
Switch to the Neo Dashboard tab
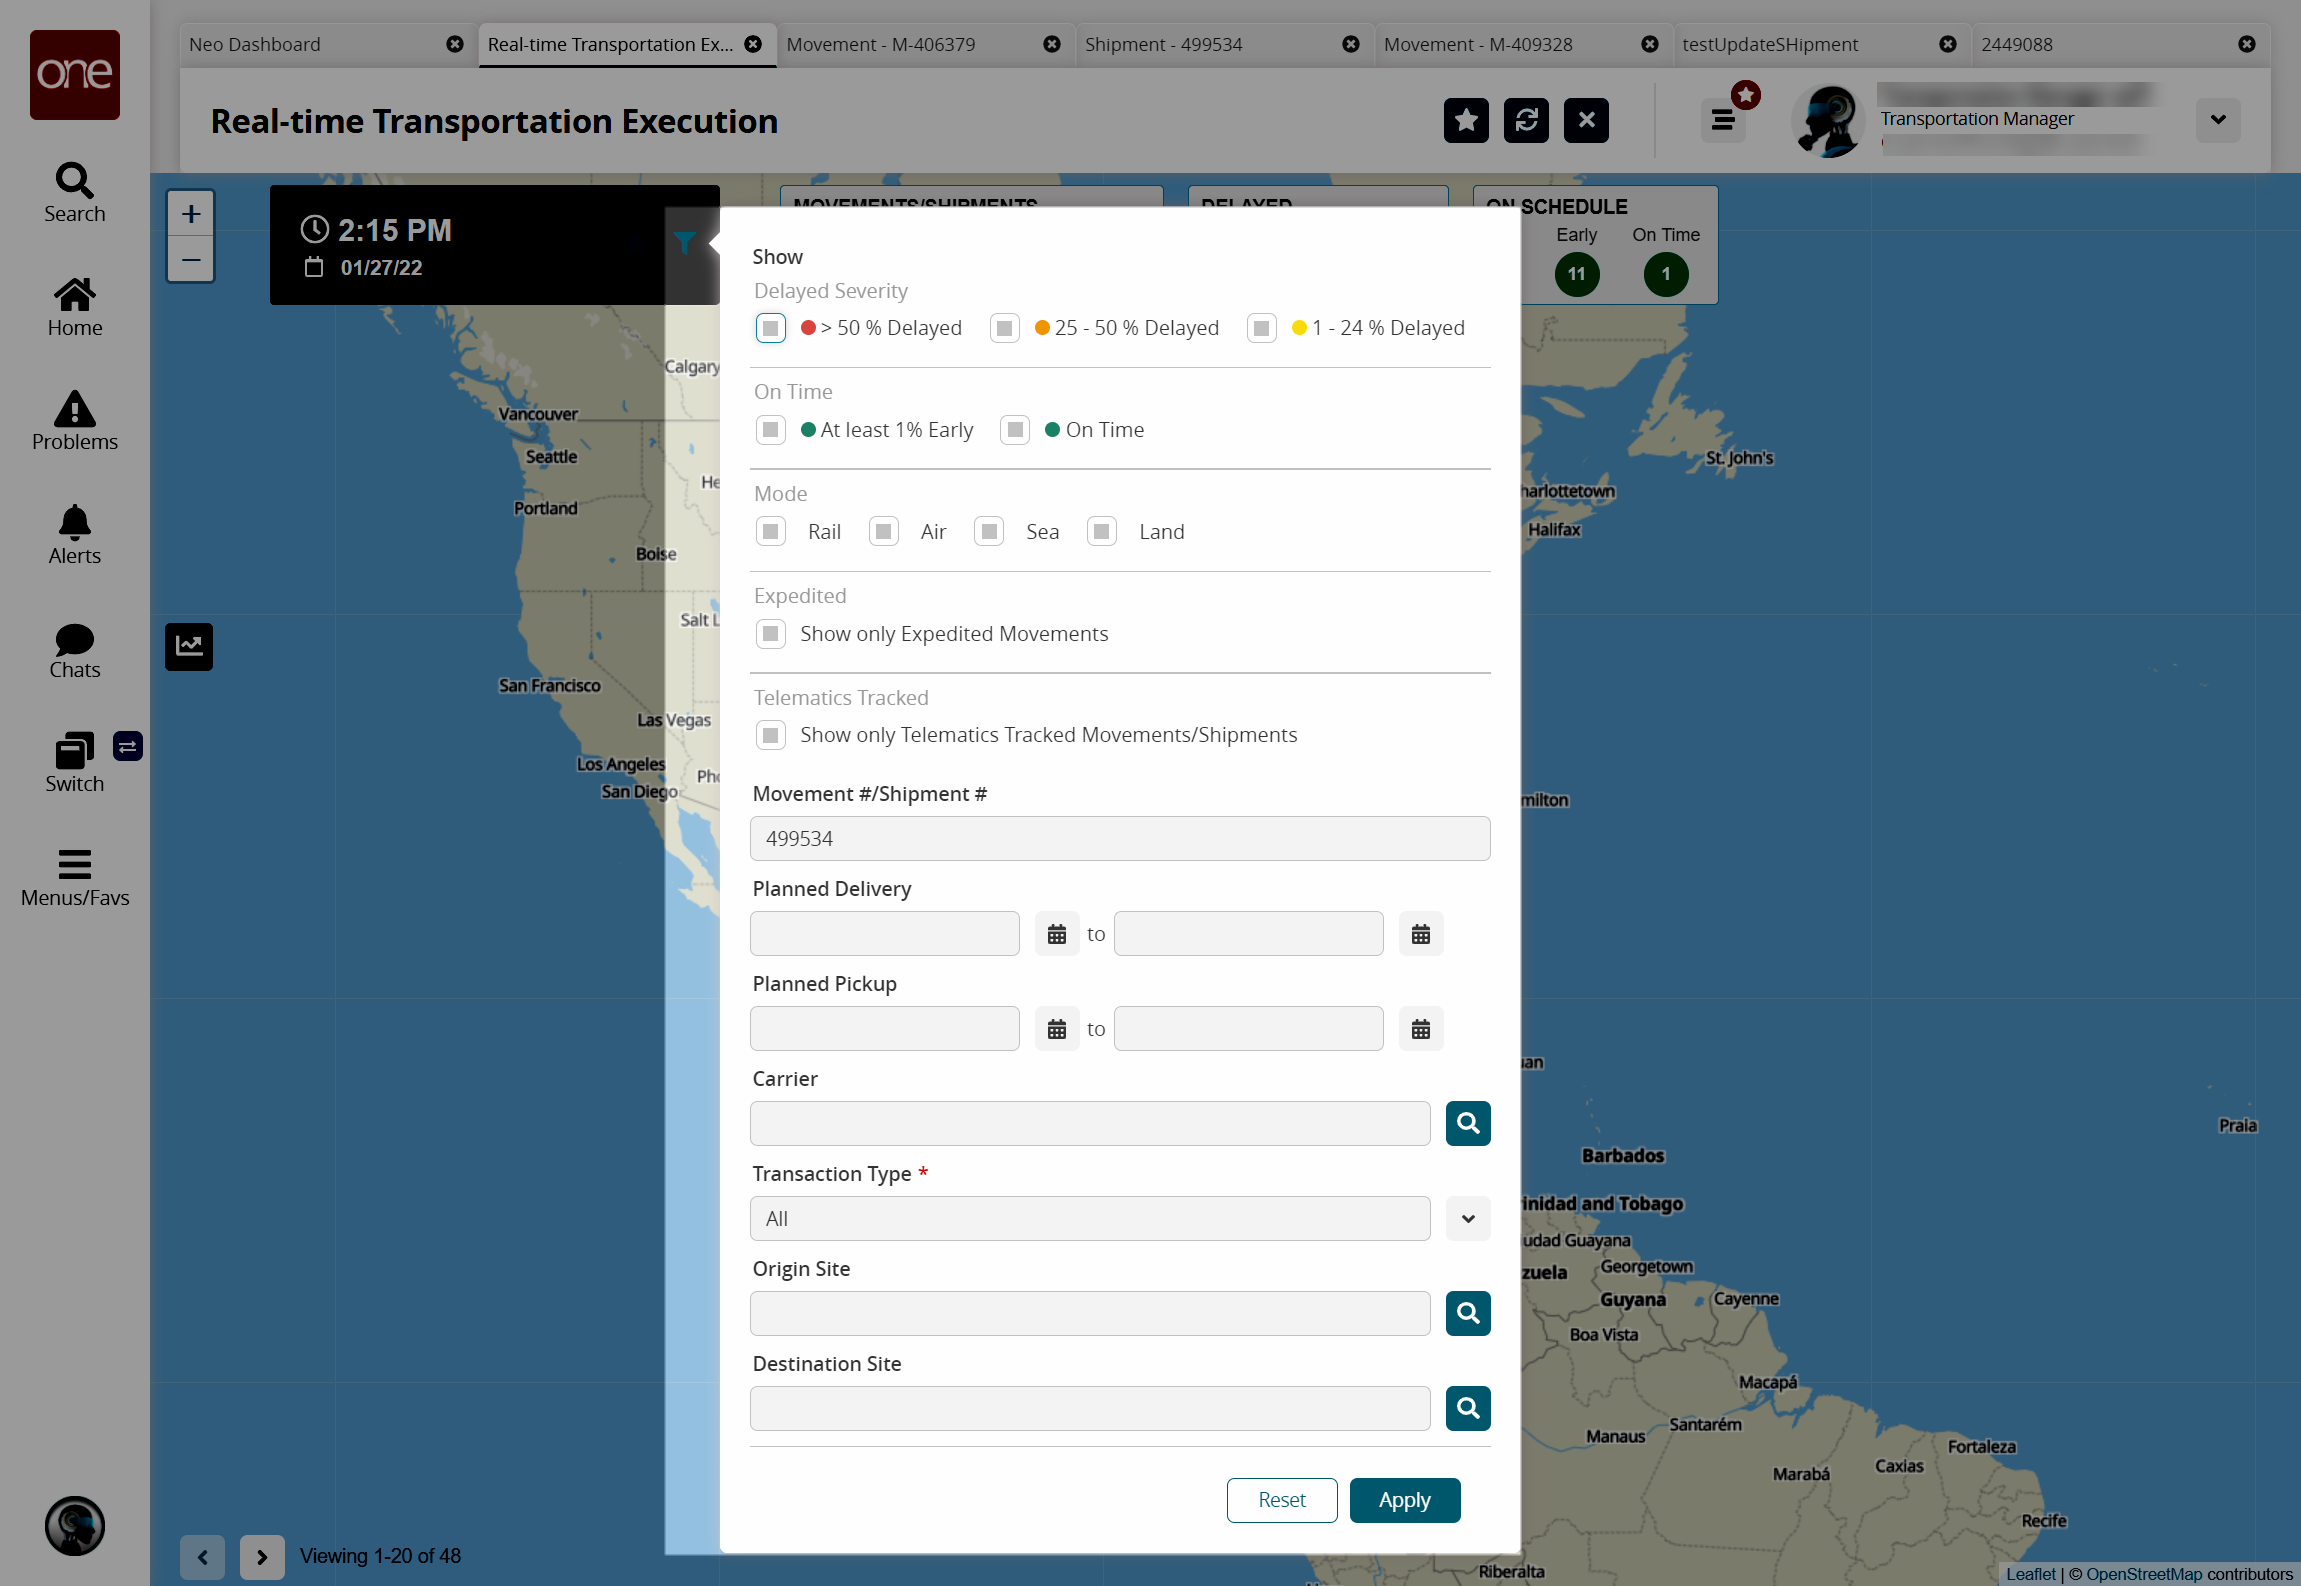tap(255, 45)
